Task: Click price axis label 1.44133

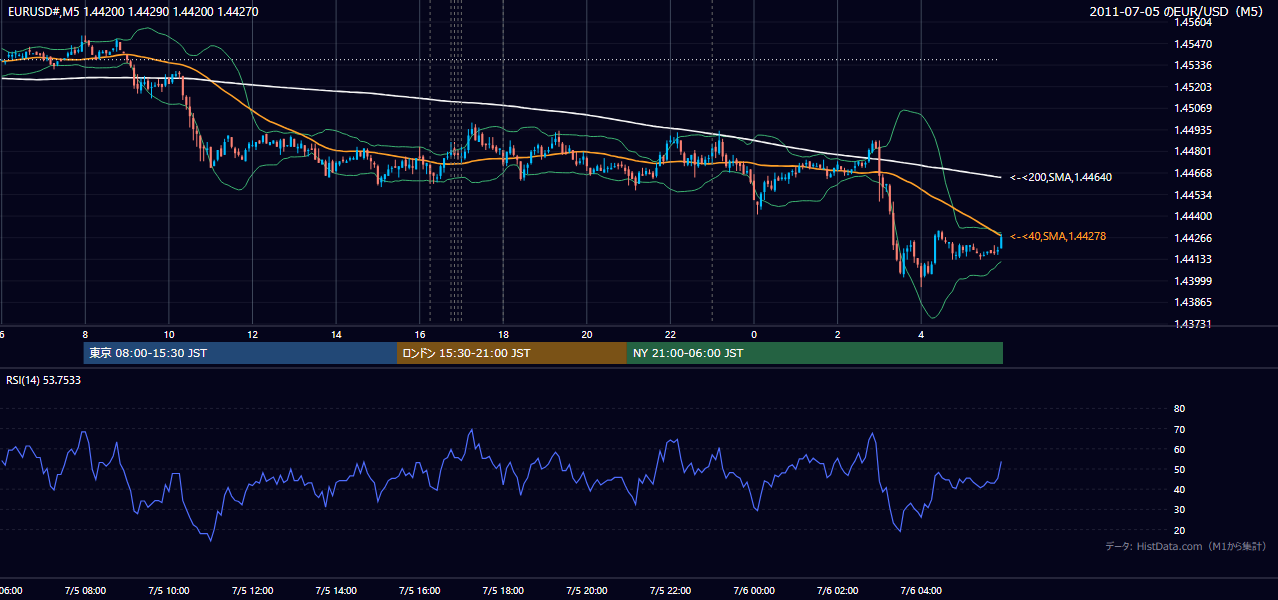Action: click(x=1194, y=259)
